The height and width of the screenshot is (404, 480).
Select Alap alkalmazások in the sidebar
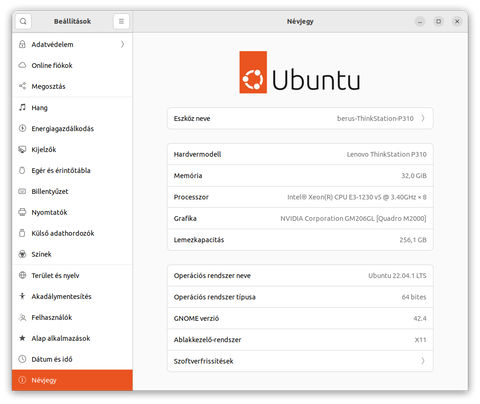pos(72,338)
